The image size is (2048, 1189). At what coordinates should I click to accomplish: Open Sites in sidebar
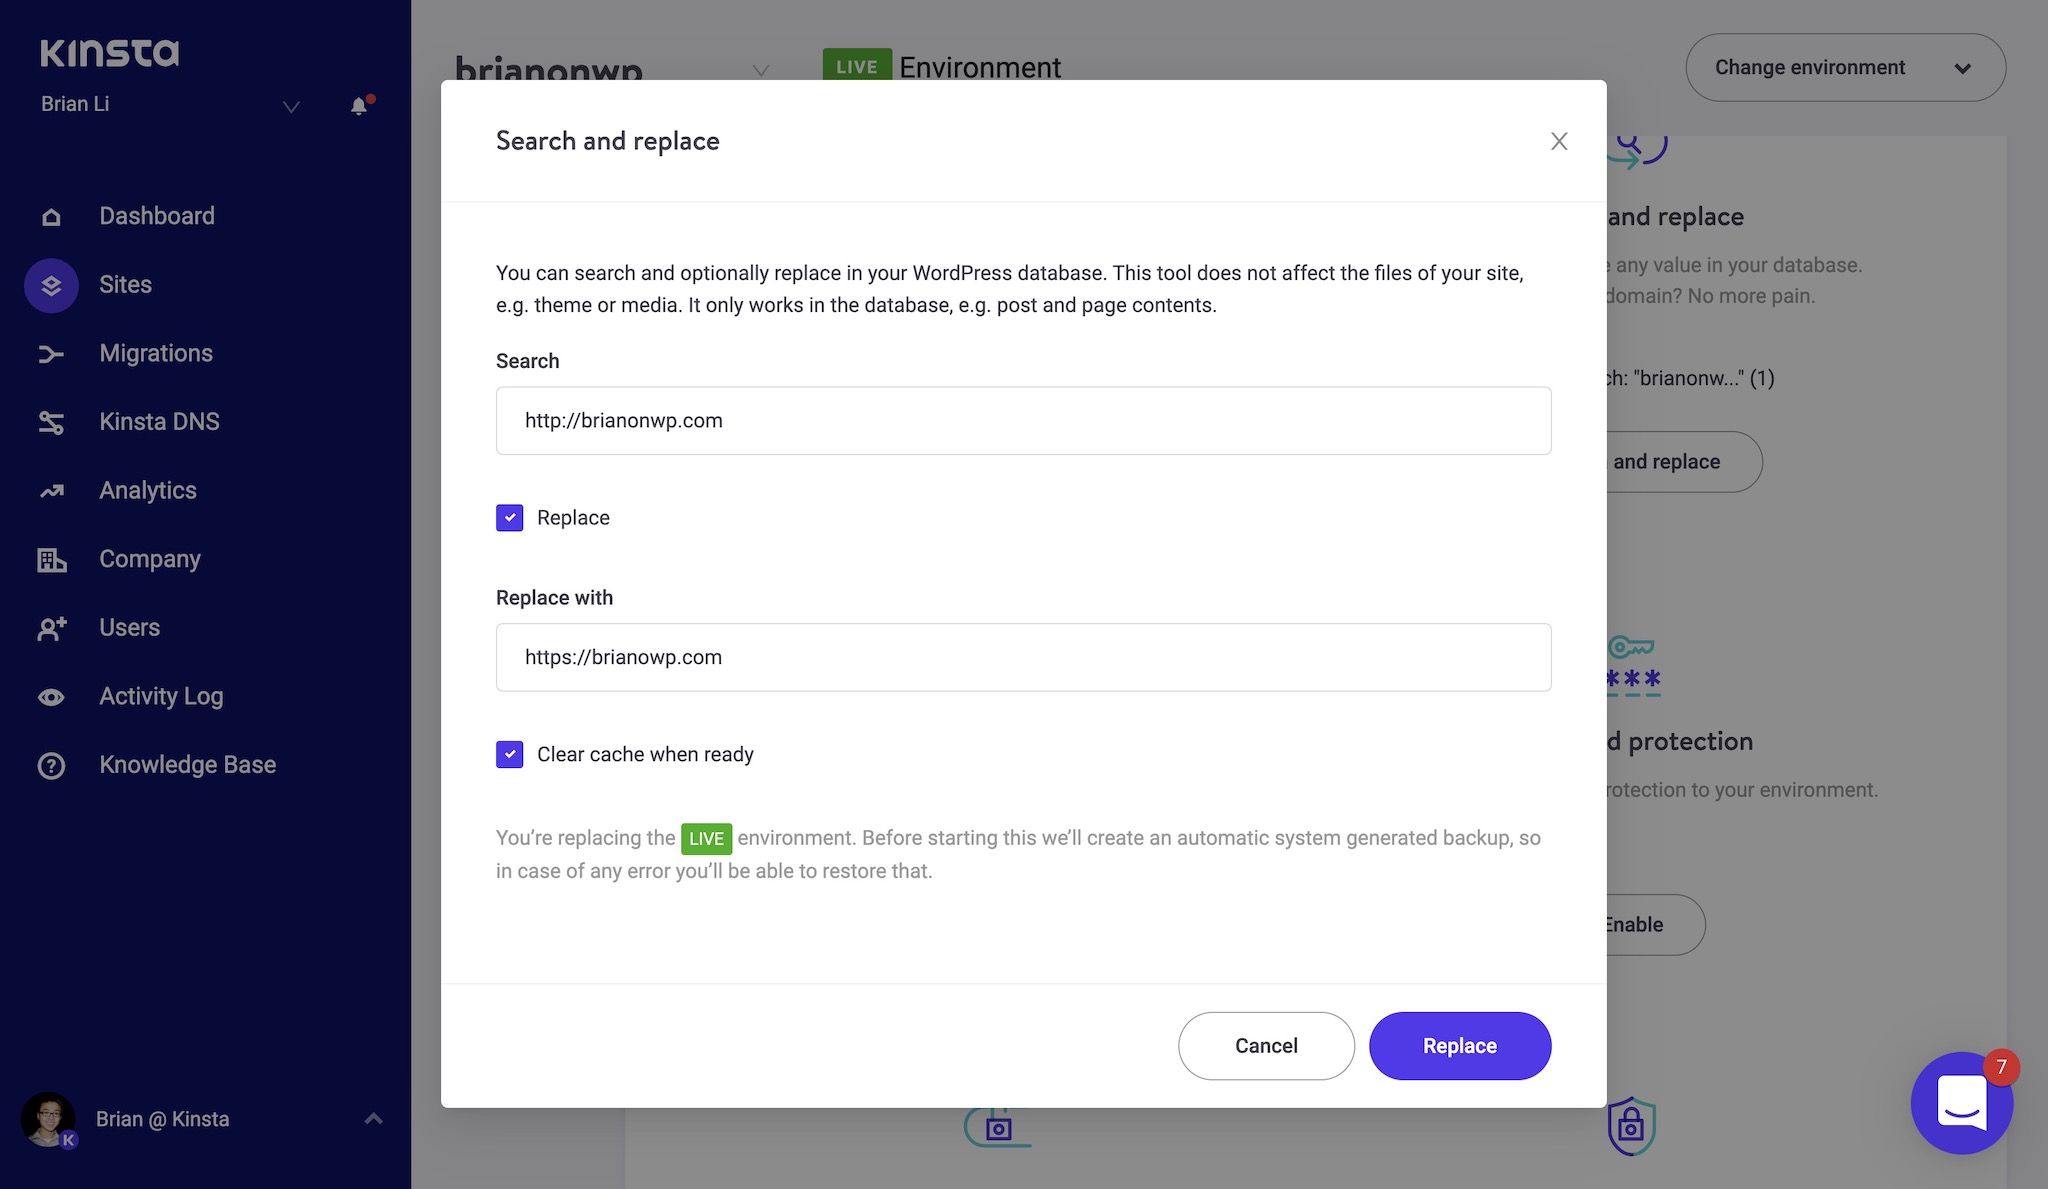click(x=126, y=285)
